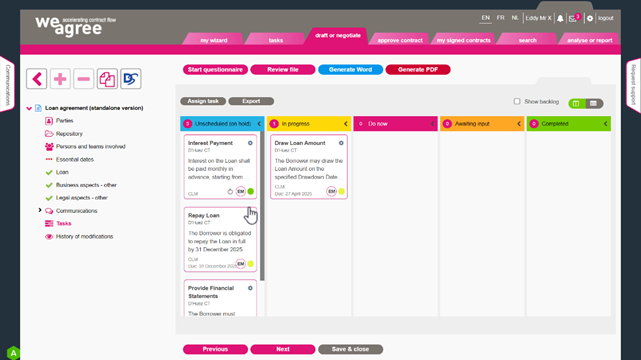The image size is (641, 360).
Task: Click the back arrow toolbar icon
Action: point(37,79)
